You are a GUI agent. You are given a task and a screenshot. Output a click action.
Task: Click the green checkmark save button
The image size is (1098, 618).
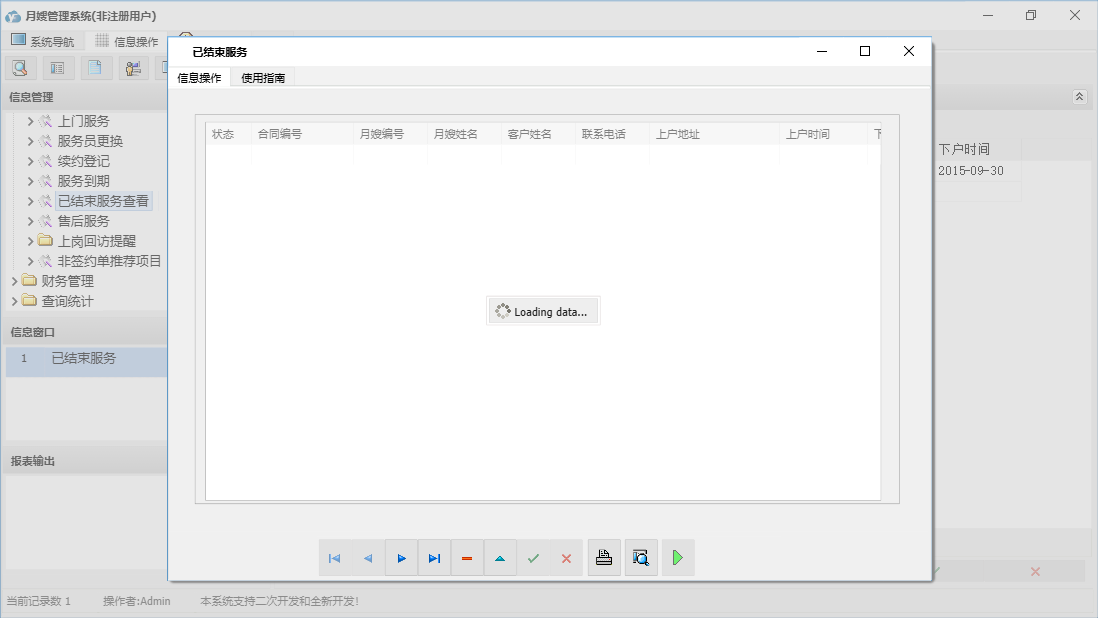(533, 558)
